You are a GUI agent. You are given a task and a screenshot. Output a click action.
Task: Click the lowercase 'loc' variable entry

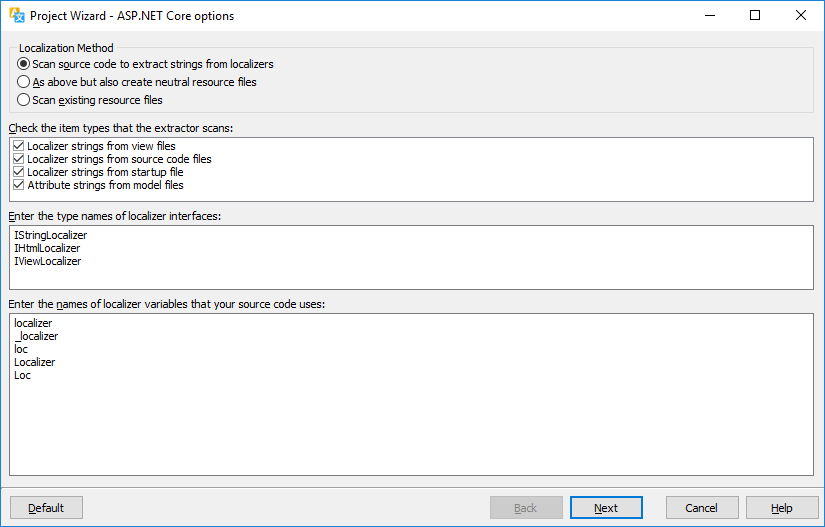(x=21, y=349)
